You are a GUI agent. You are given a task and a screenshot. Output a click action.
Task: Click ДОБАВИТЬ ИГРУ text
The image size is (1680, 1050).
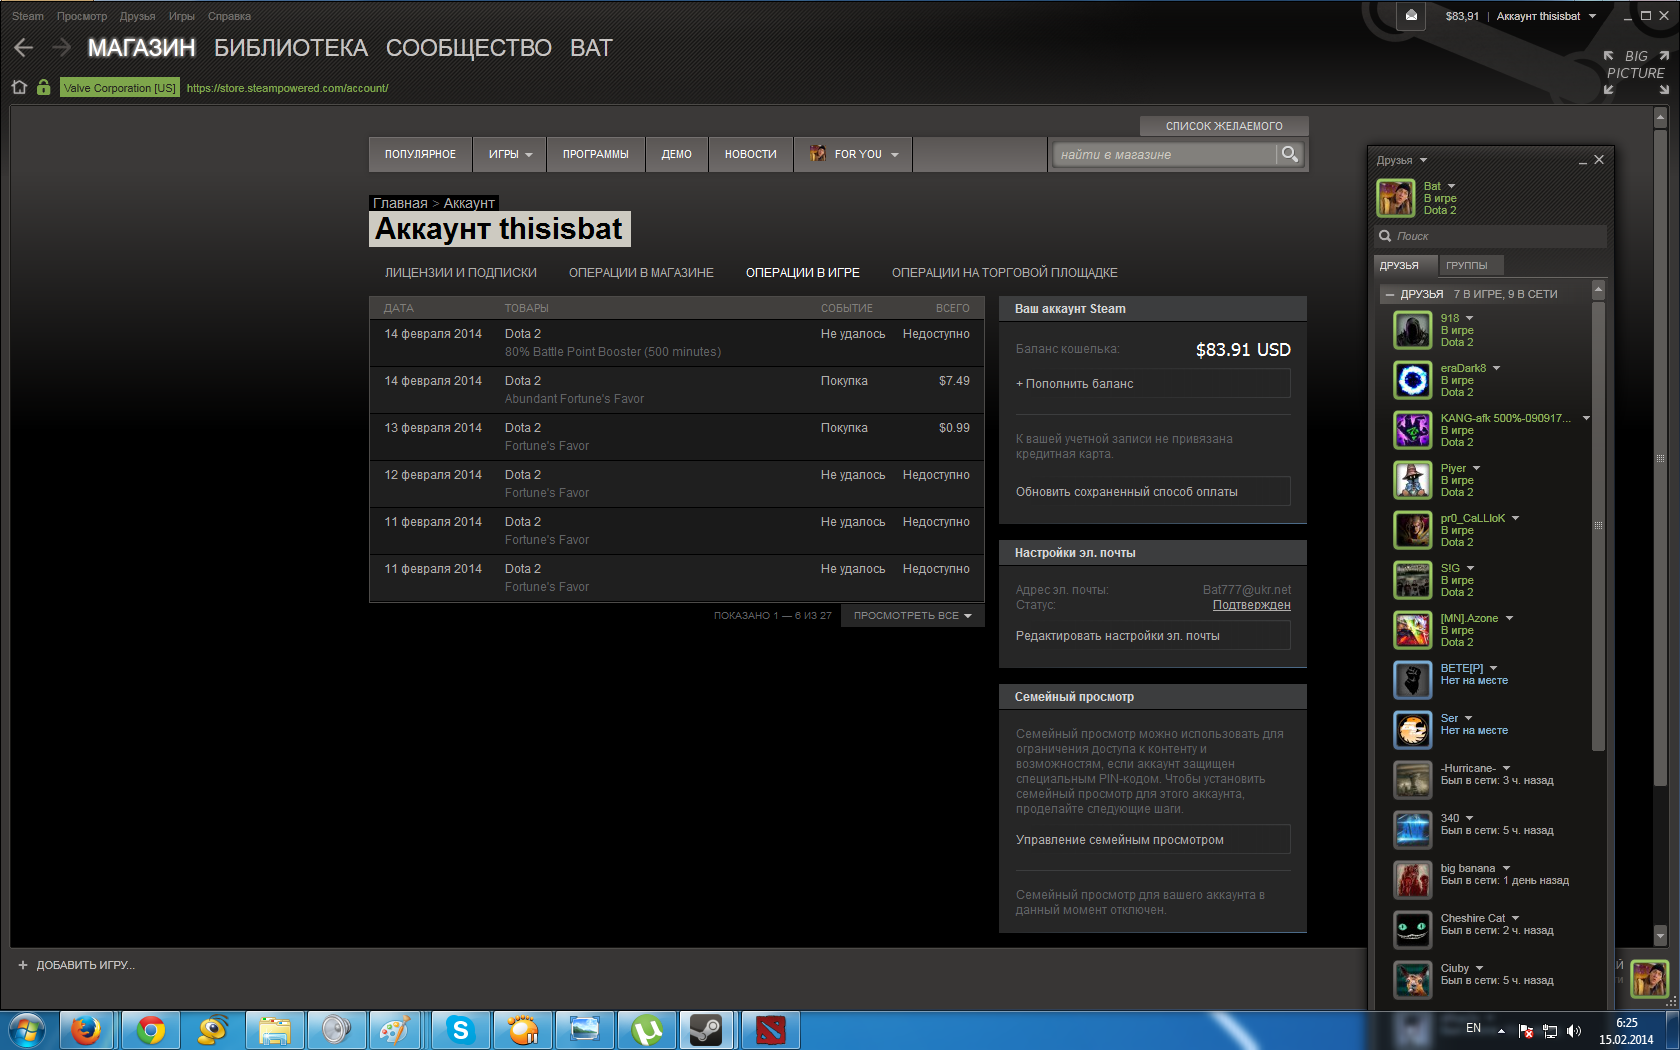click(x=85, y=965)
